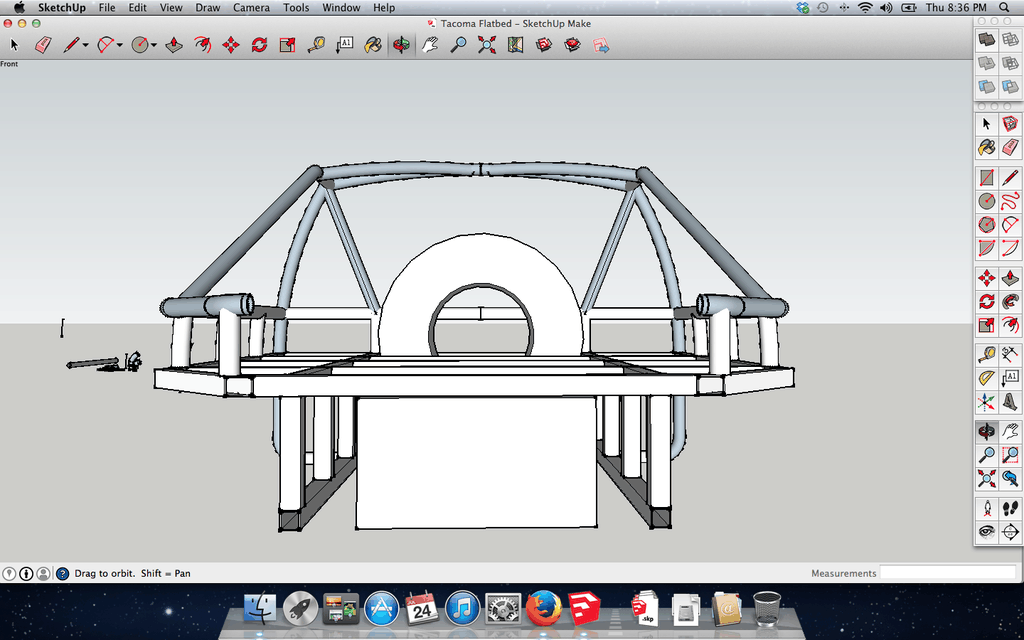Click the credits info status bar icon
The height and width of the screenshot is (640, 1024).
[26, 573]
